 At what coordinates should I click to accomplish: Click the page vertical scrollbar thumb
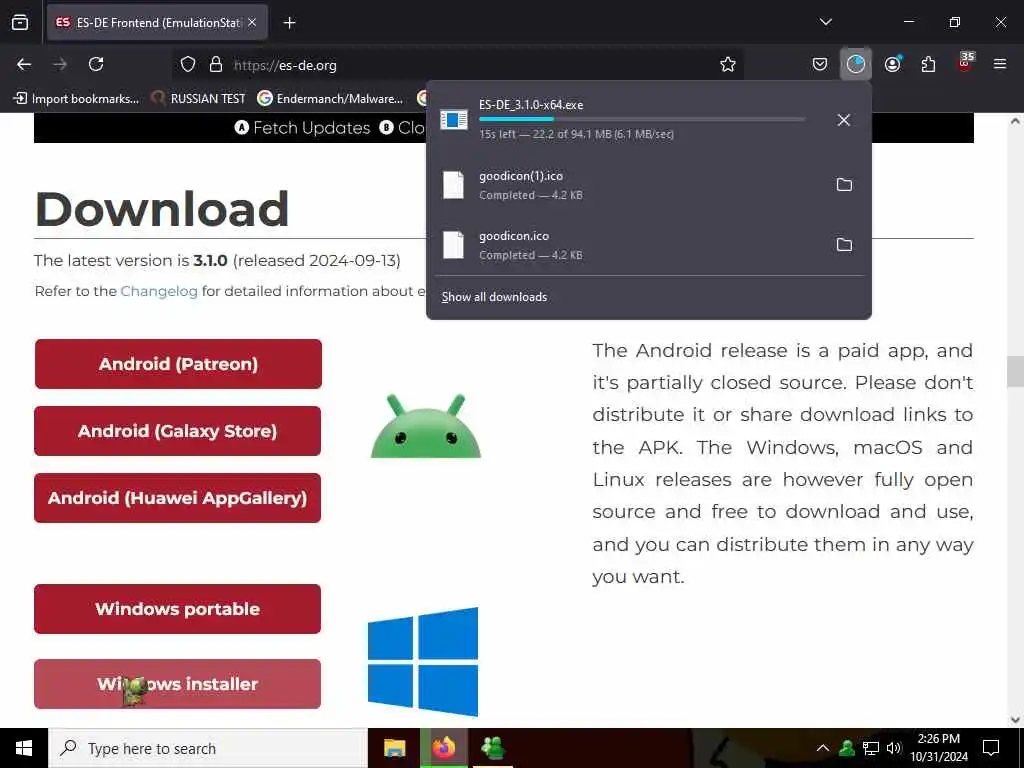pos(1015,372)
